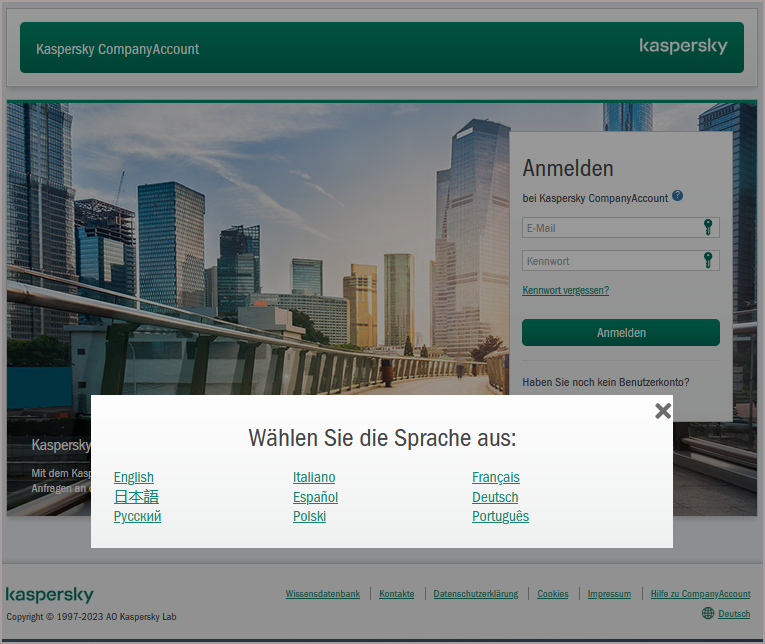Pick Español from language list
This screenshot has height=644, width=765.
click(x=315, y=497)
